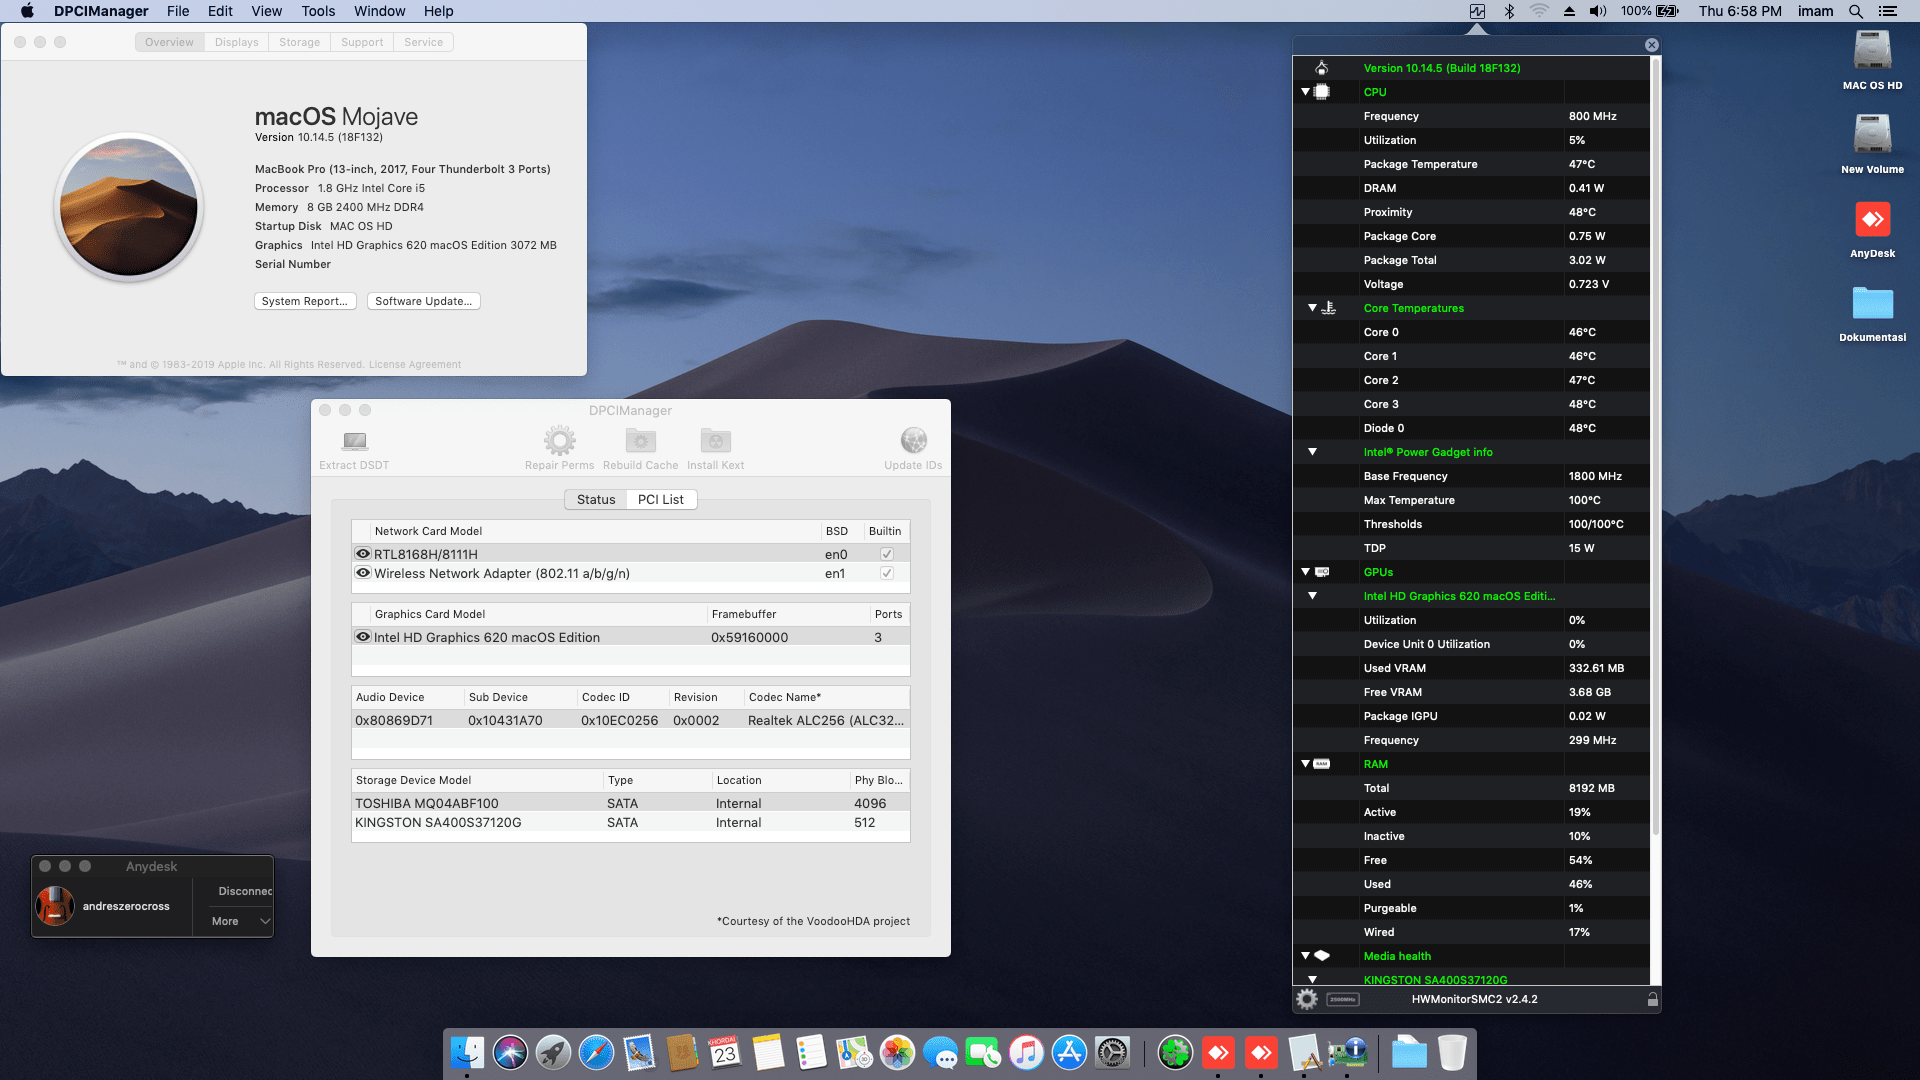Screen dimensions: 1920x1080
Task: Switch to the PCI List tab
Action: 661,499
